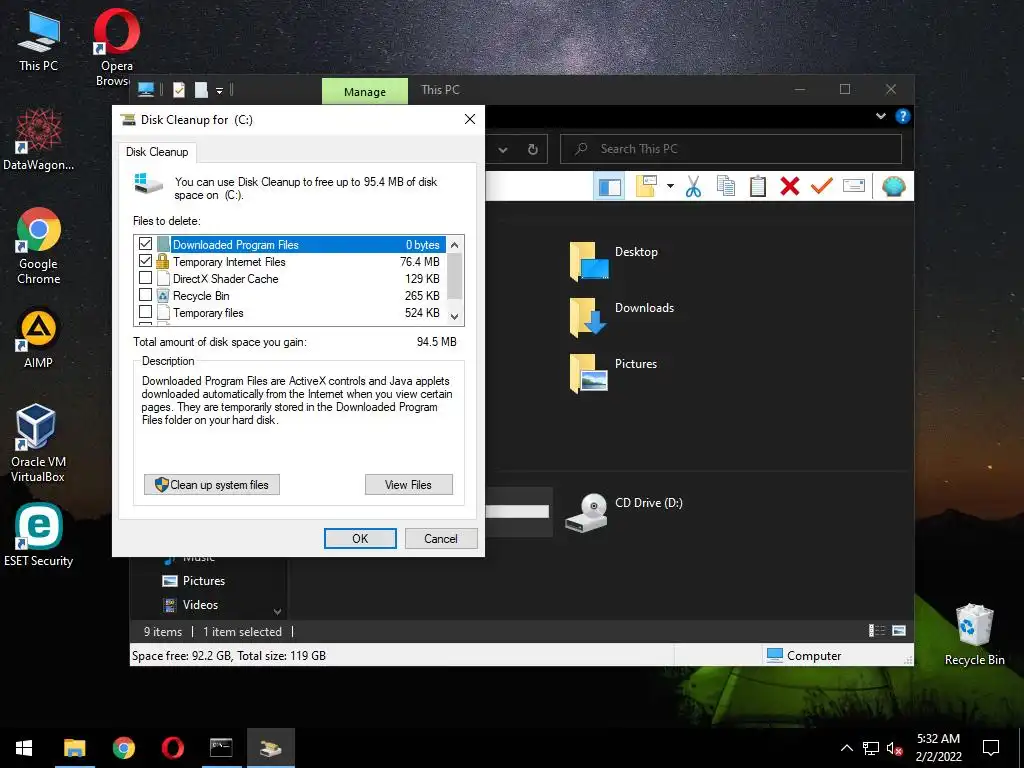Viewport: 1024px width, 768px height.
Task: Click Clean up system files button
Action: point(212,485)
